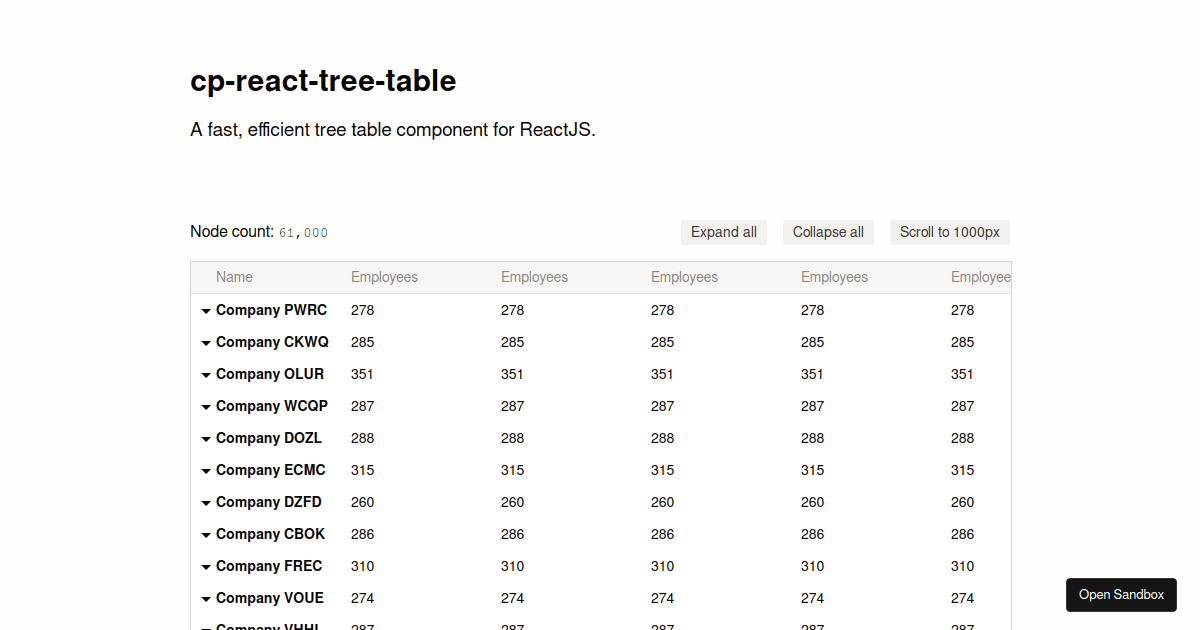1200x630 pixels.
Task: Click the cp-react-tree-table heading
Action: (x=322, y=81)
